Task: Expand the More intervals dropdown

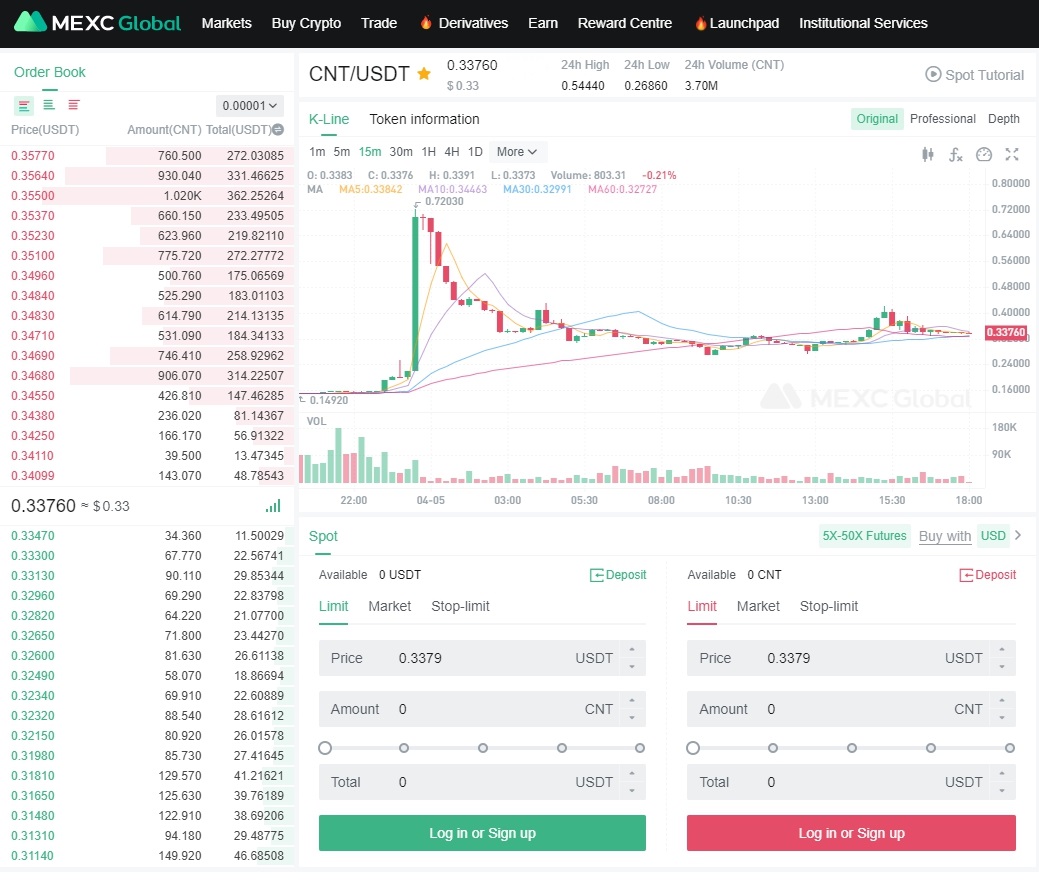Action: [x=517, y=152]
